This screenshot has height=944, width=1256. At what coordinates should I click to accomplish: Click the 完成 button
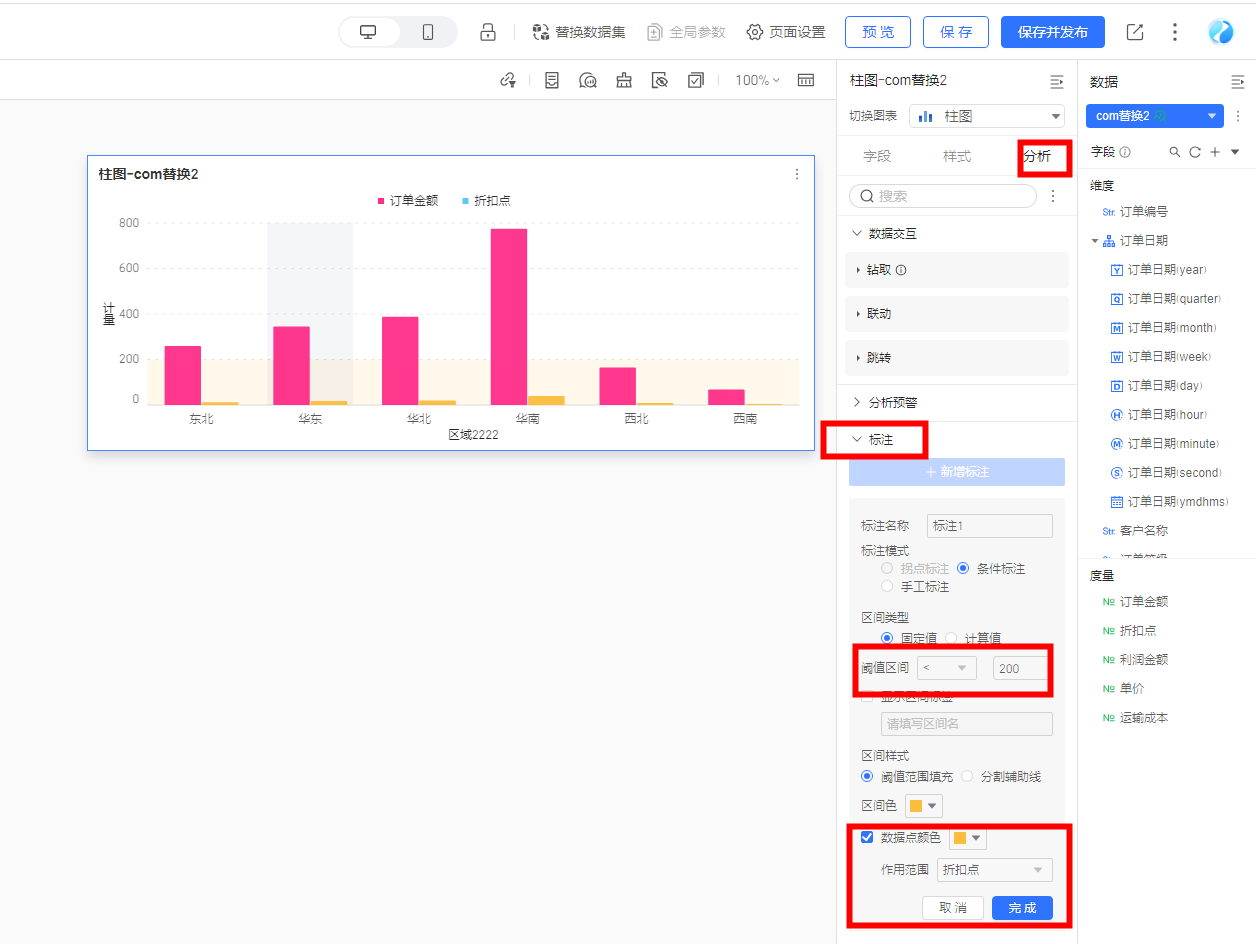[1022, 908]
